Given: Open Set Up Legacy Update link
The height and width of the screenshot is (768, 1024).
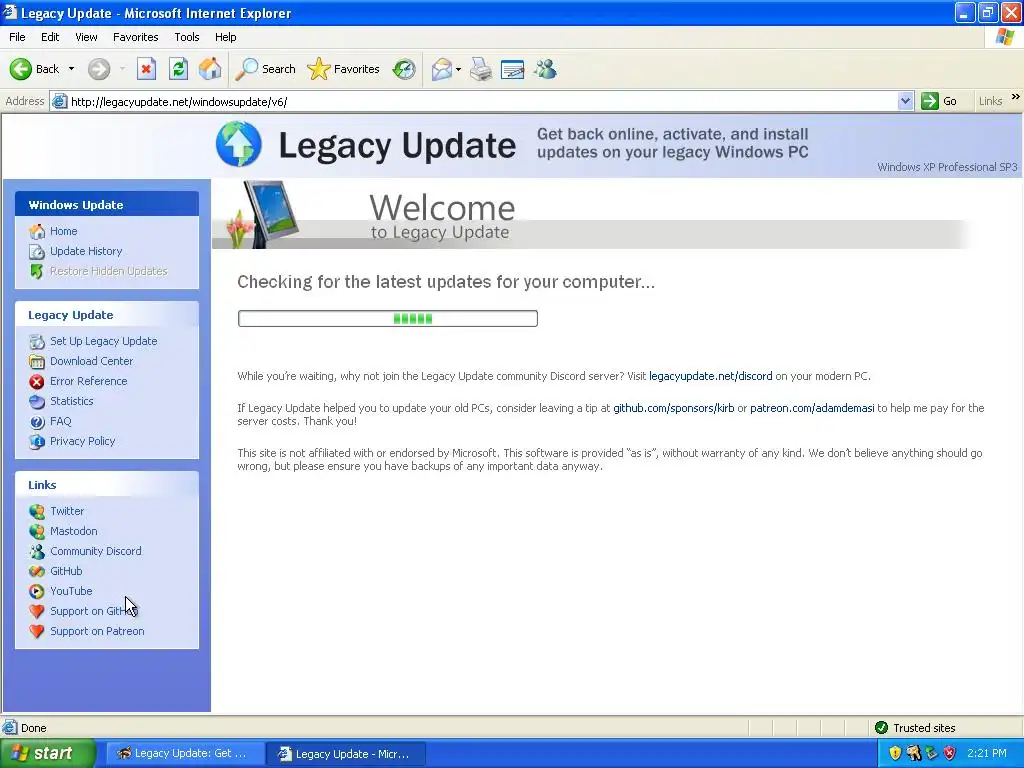Looking at the screenshot, I should pos(103,341).
